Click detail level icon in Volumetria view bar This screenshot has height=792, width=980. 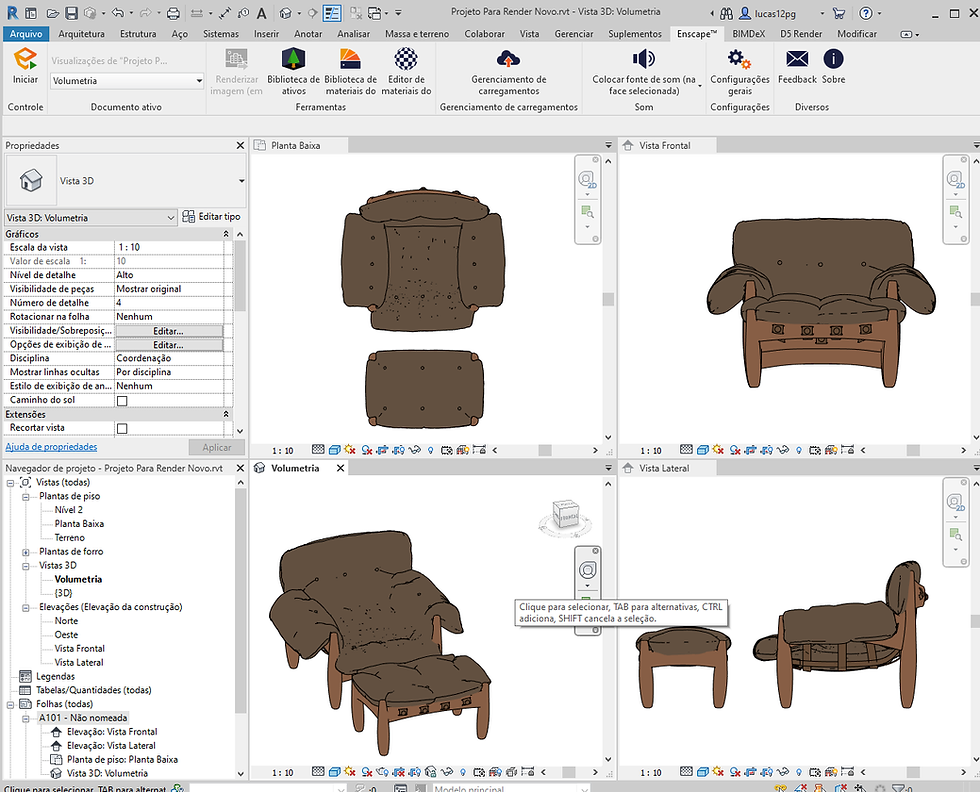(318, 772)
